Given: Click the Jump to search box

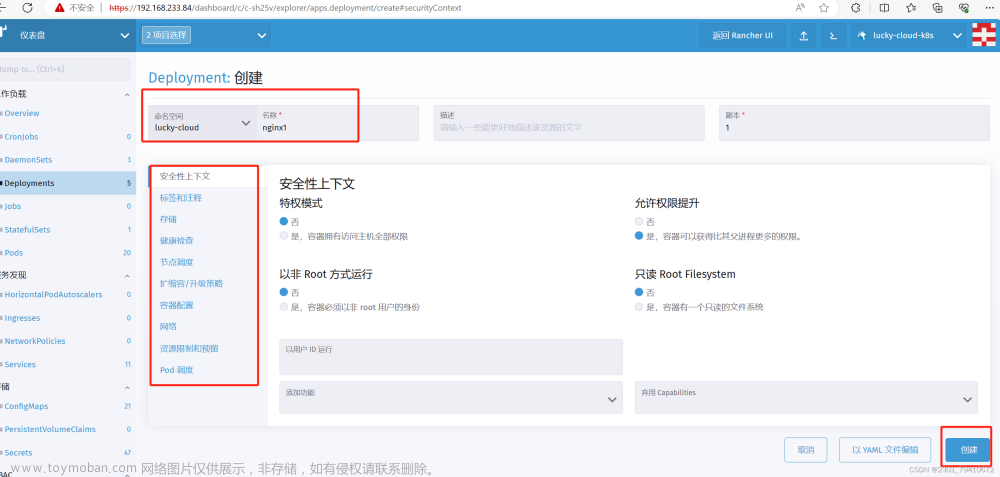Looking at the screenshot, I should tap(65, 69).
